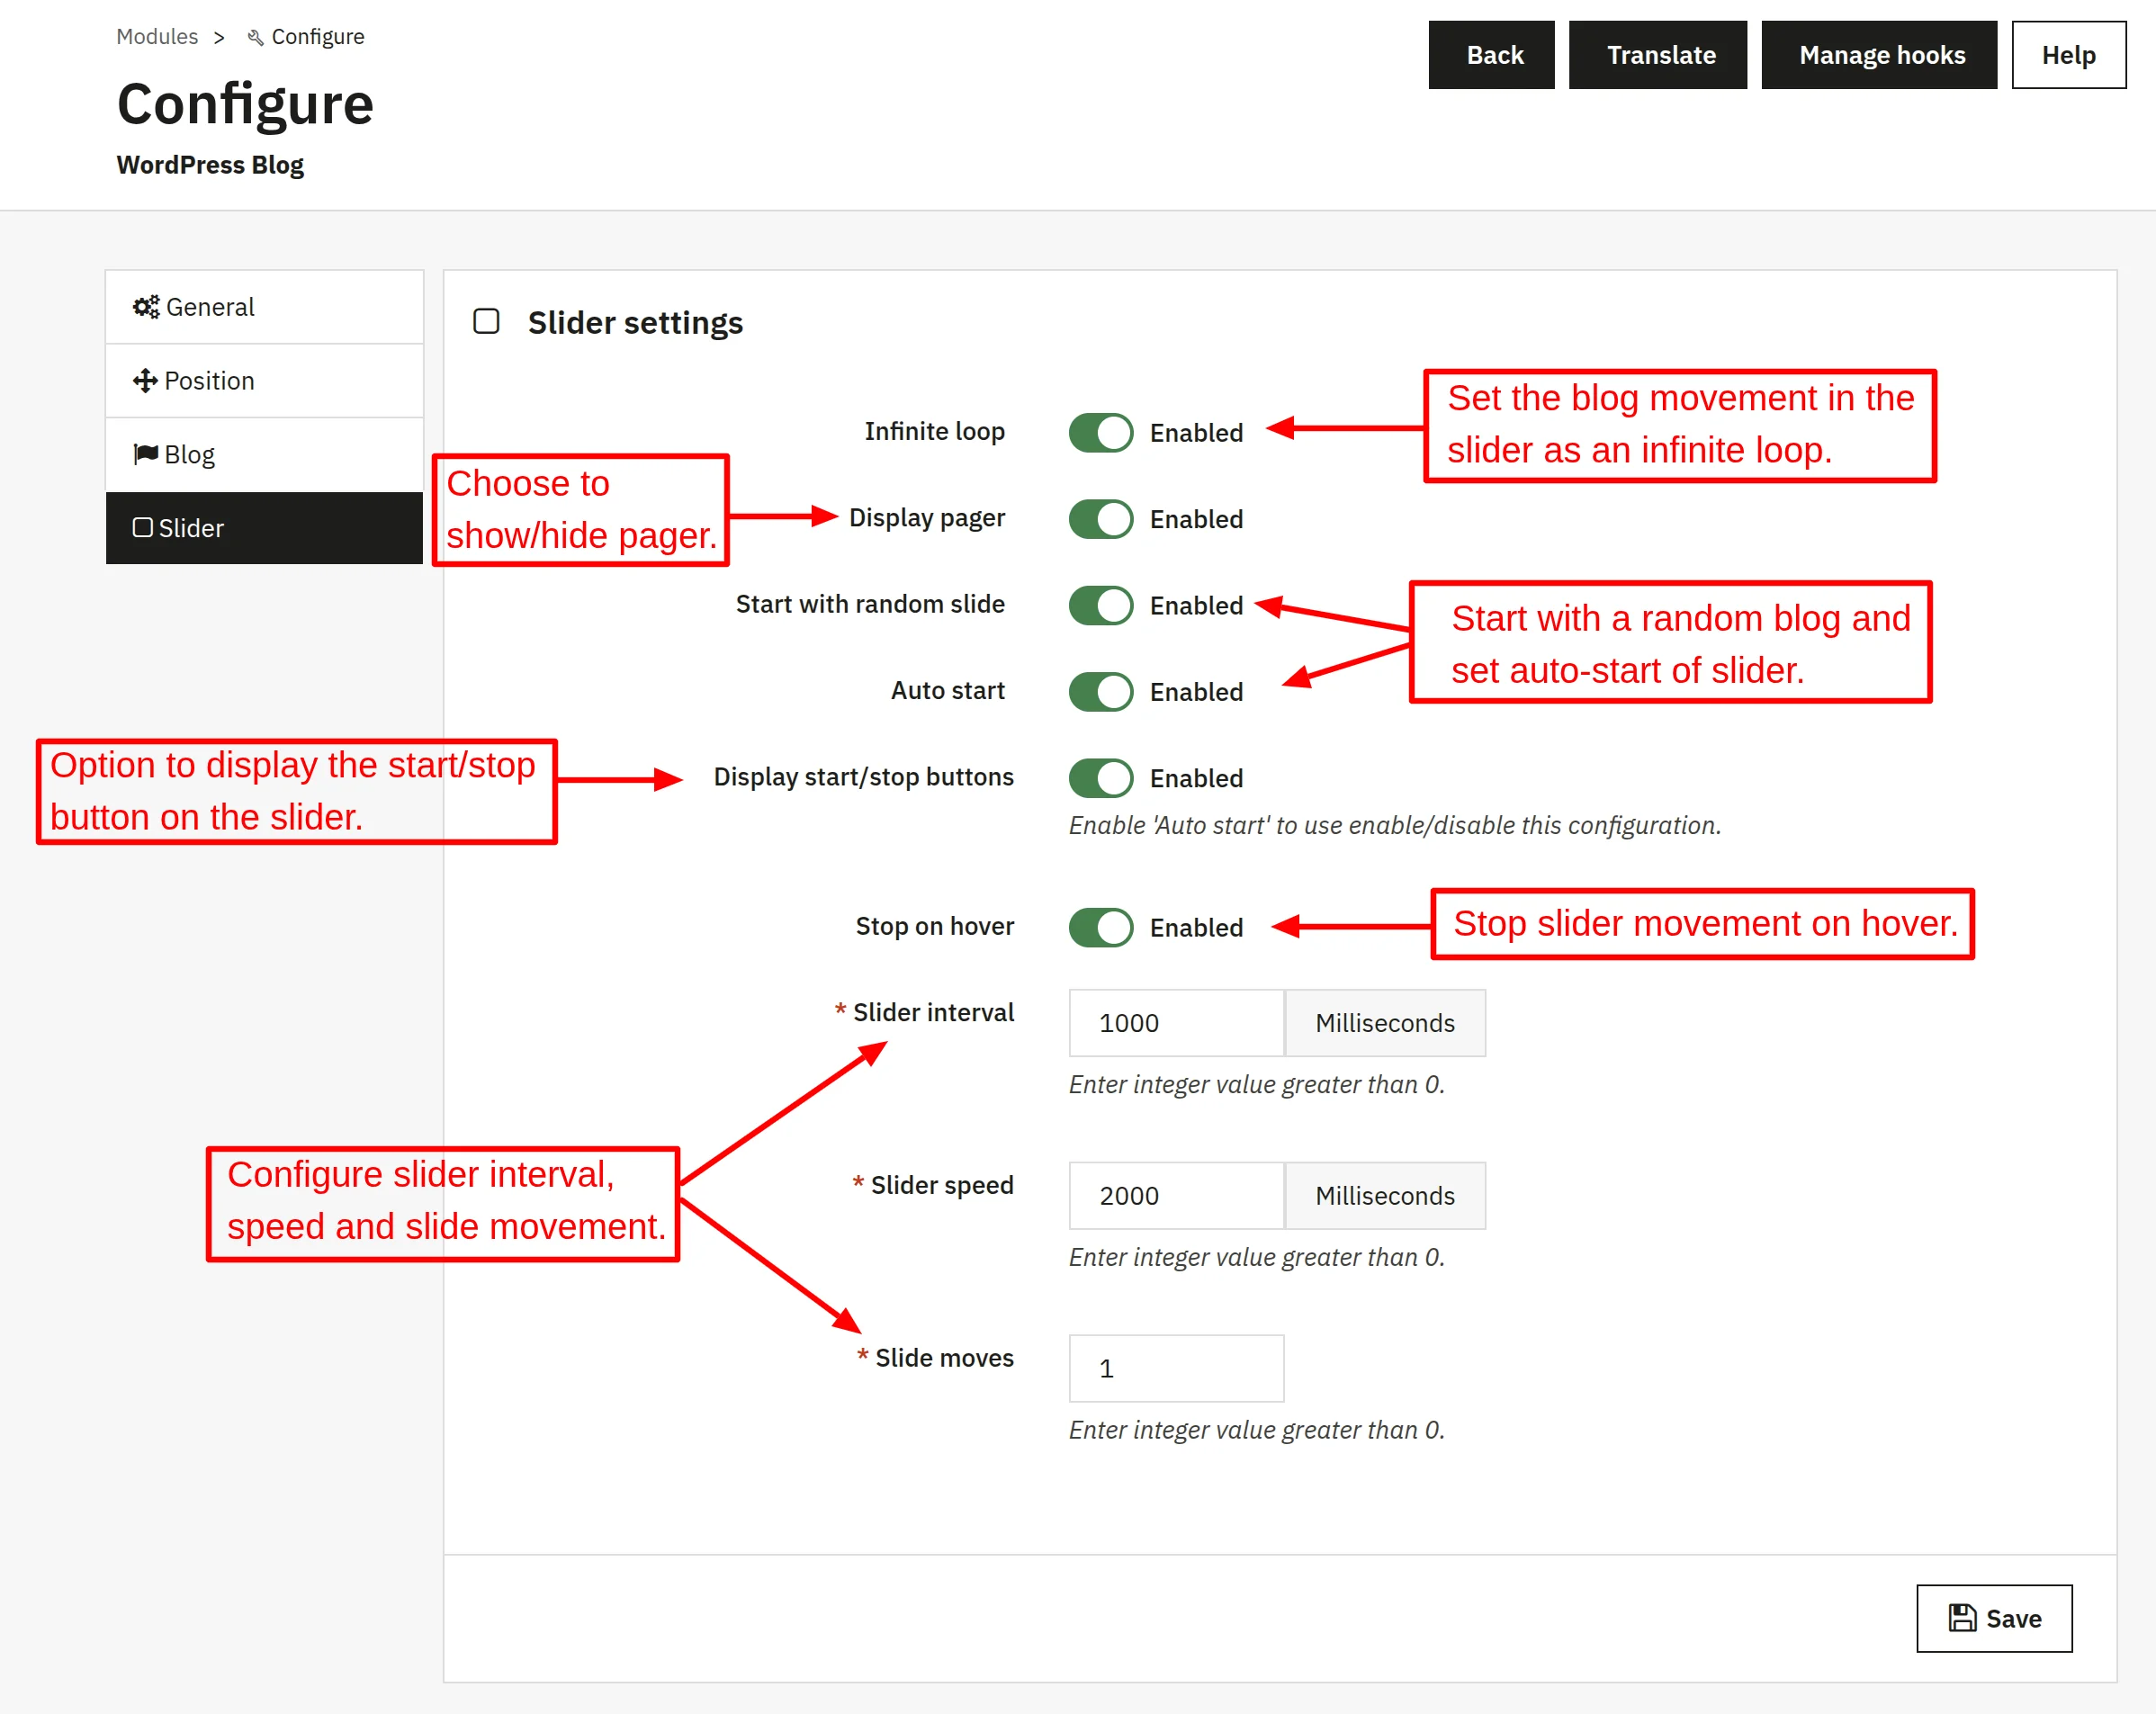Click Milliseconds addon beside Slider interval

1385,1022
